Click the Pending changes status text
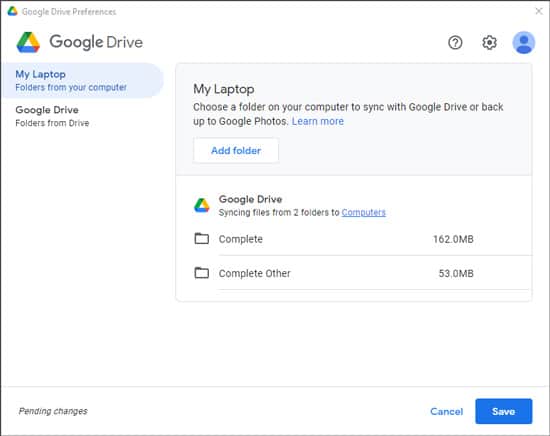 pyautogui.click(x=53, y=411)
